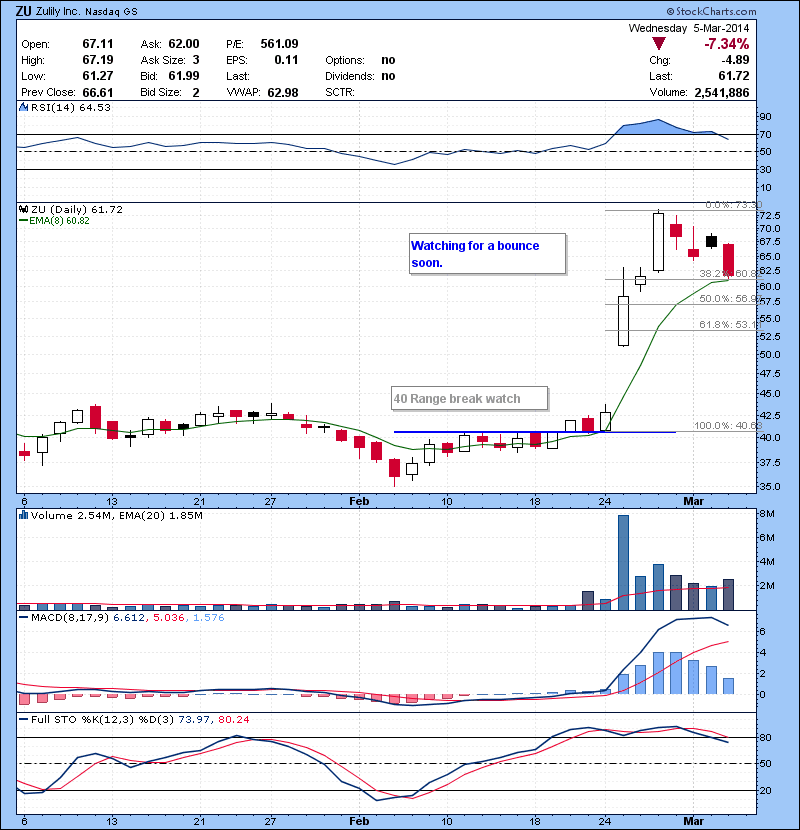Click the green EMA(8) legend line marker

[x=23, y=221]
